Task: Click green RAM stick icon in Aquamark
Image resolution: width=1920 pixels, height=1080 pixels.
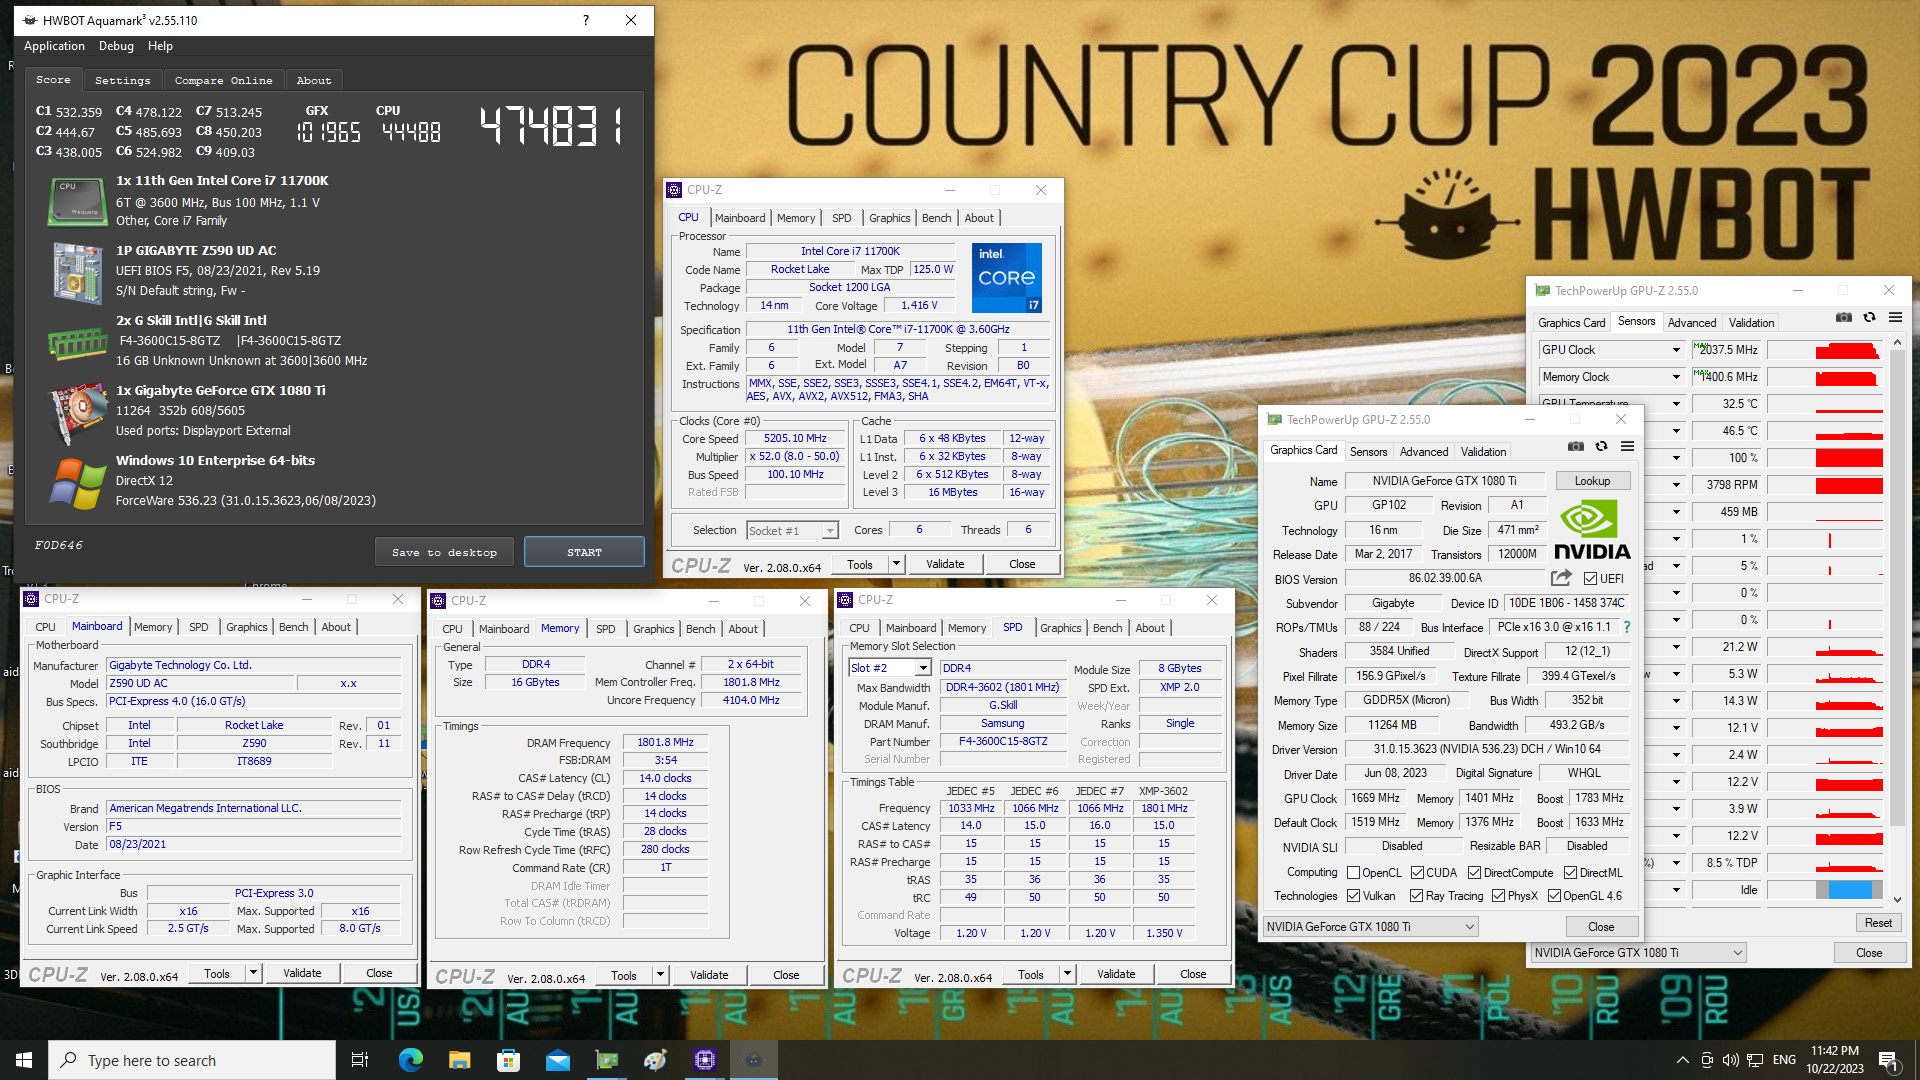Action: [x=77, y=344]
